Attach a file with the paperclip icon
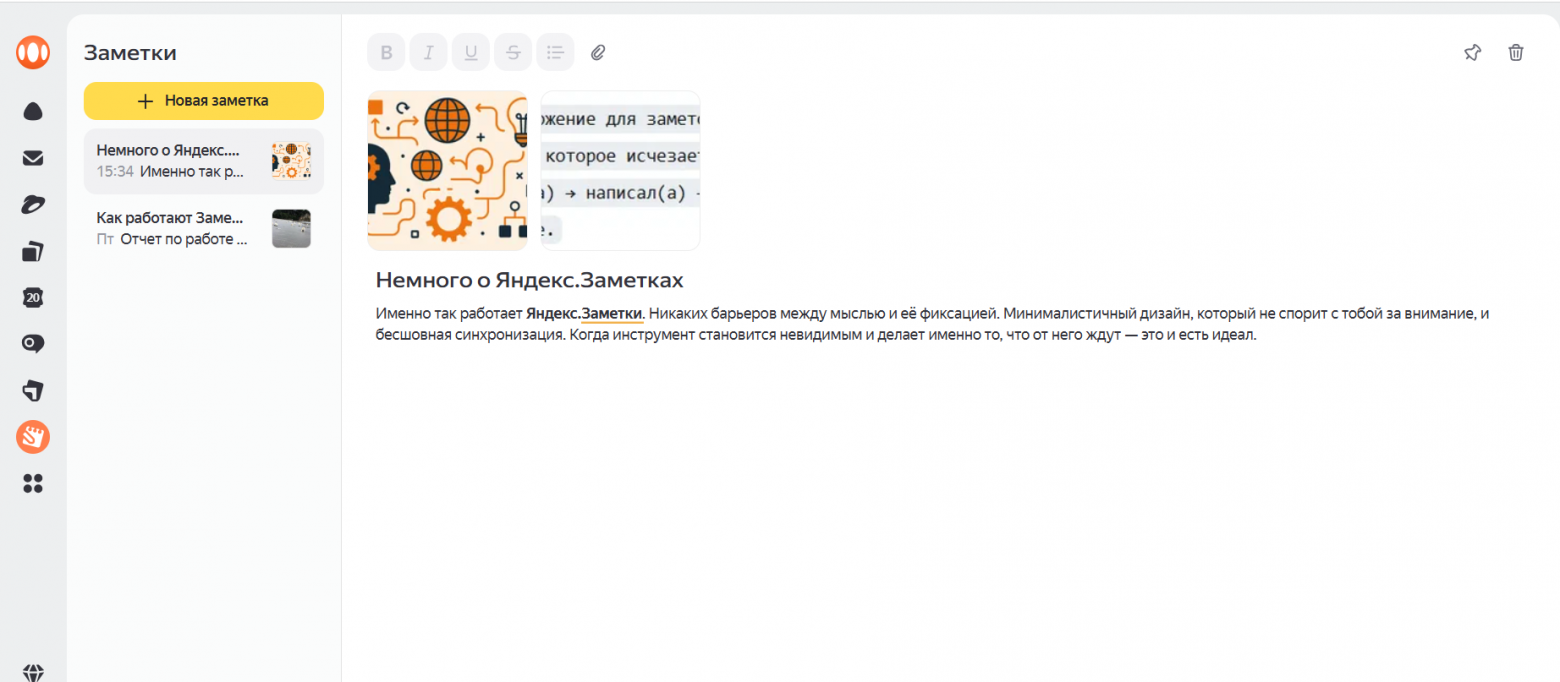Viewport: 1560px width, 682px height. pos(598,52)
